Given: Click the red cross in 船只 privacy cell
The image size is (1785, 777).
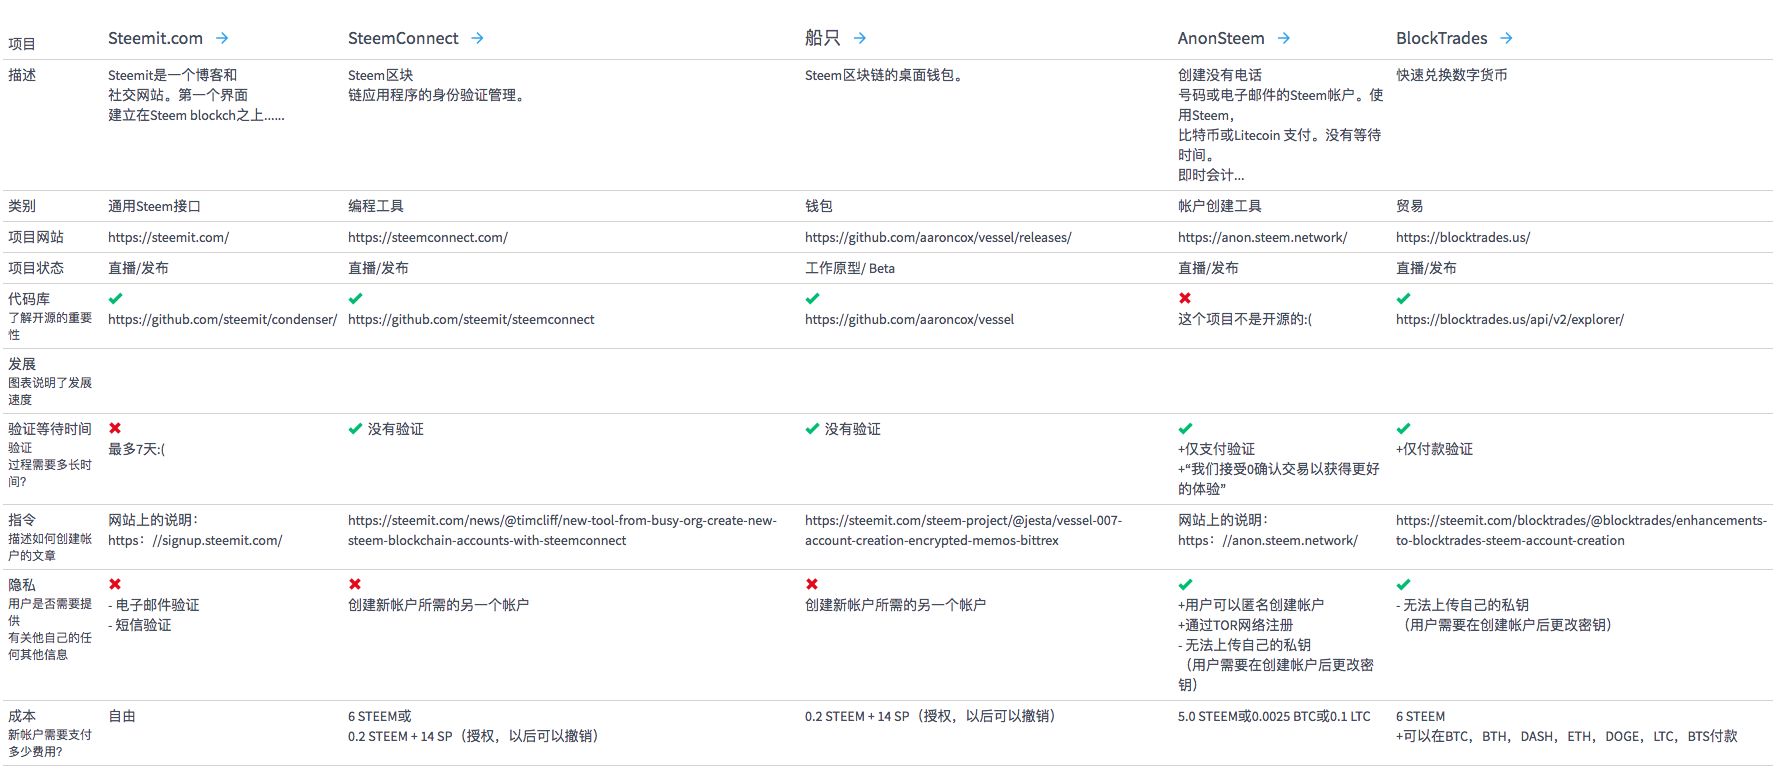Looking at the screenshot, I should 812,584.
